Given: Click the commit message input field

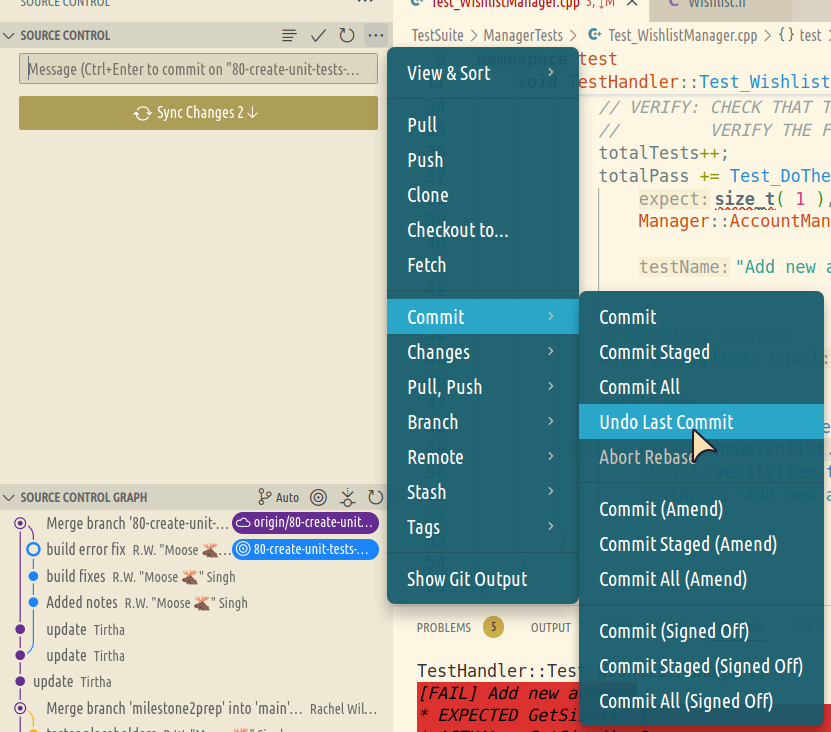Looking at the screenshot, I should tap(198, 69).
